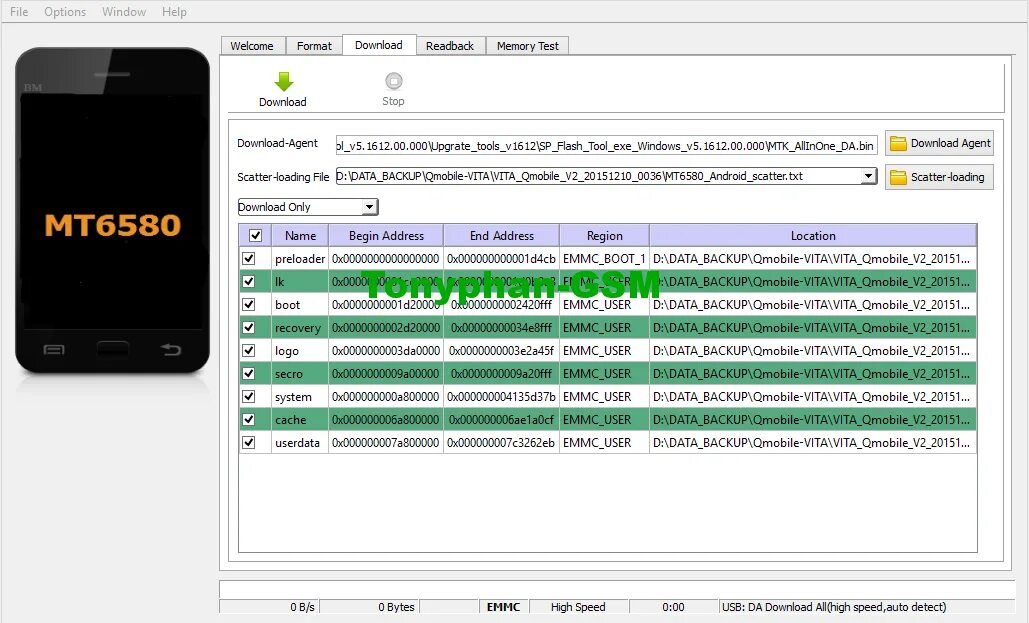Click the Download-Agent path field
This screenshot has height=623, width=1029.
tap(606, 146)
